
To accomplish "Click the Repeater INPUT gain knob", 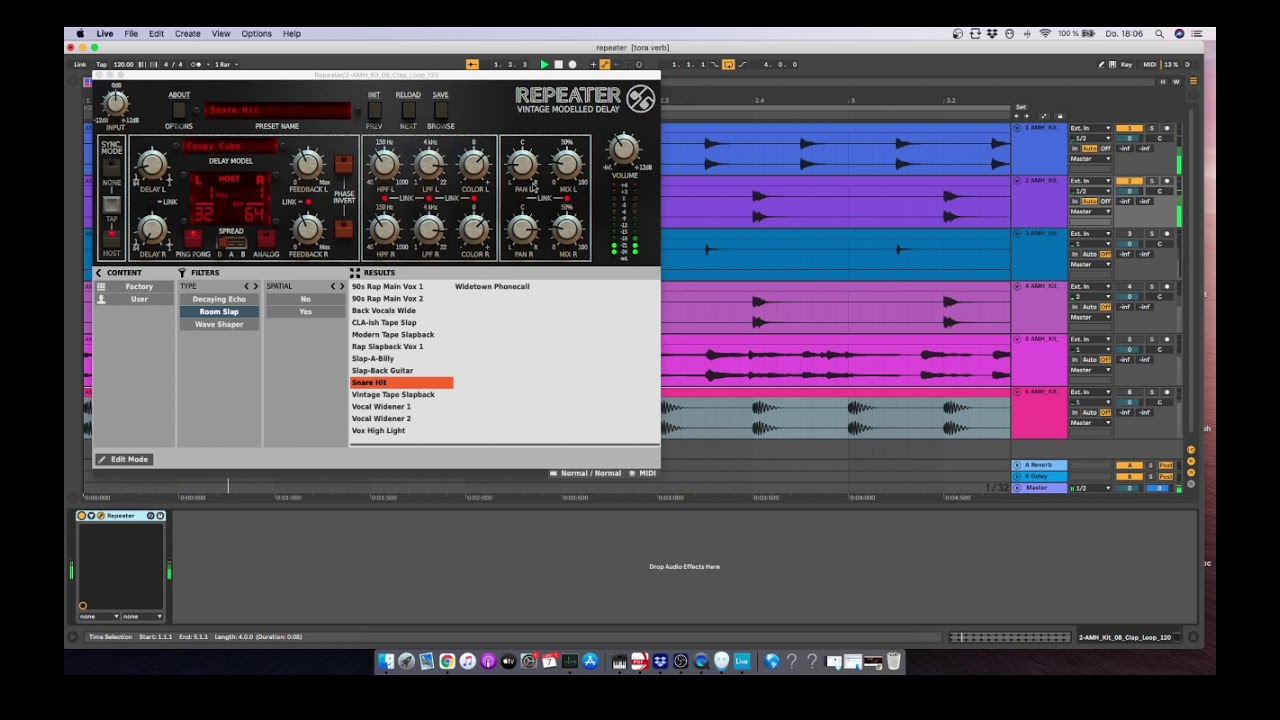I will coord(116,103).
